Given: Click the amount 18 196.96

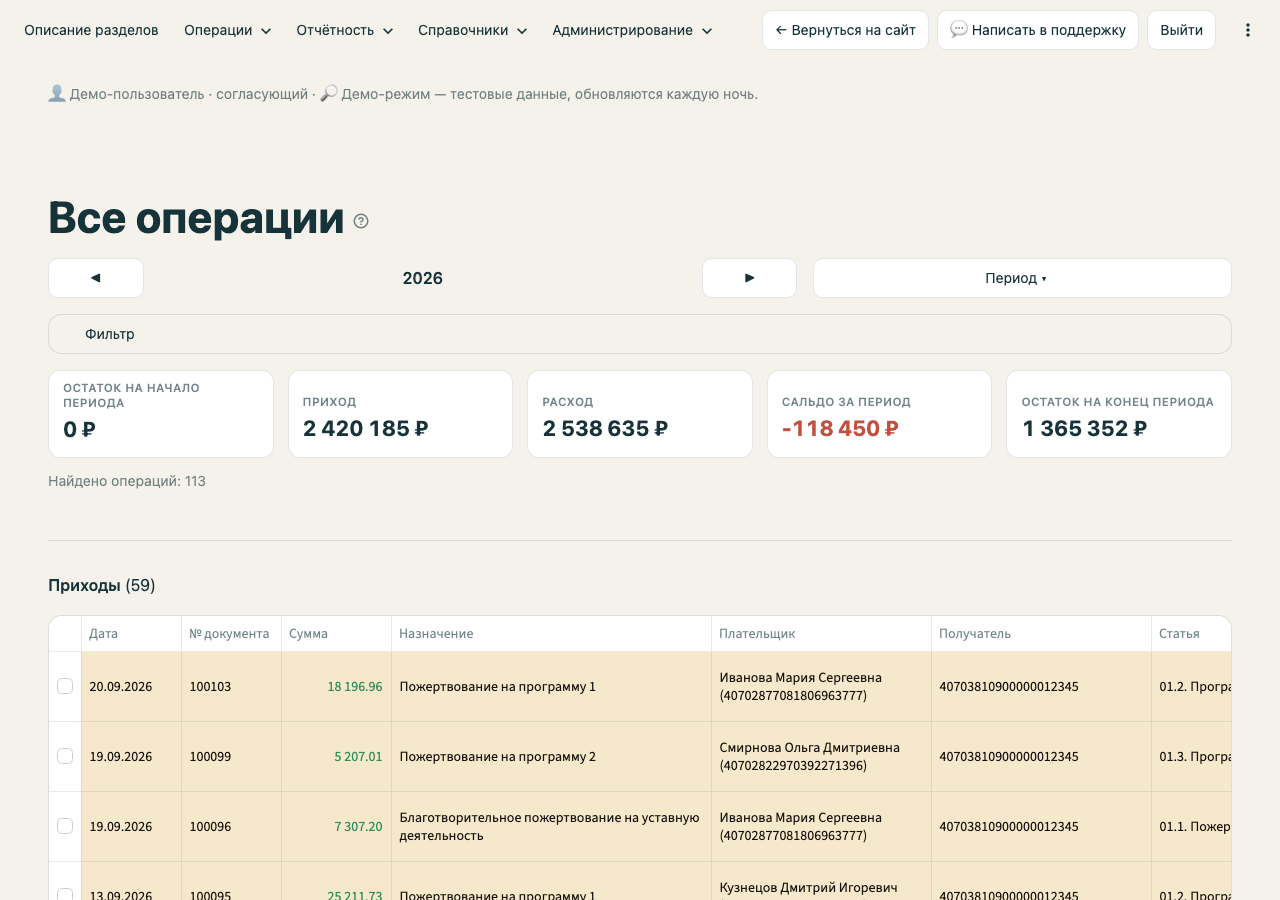Looking at the screenshot, I should point(355,686).
